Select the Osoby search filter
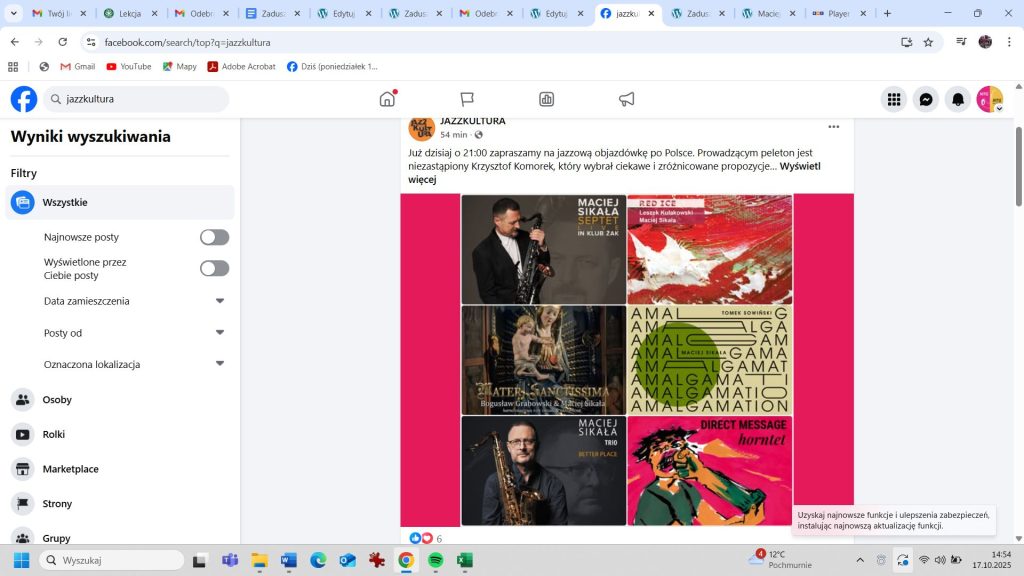The width and height of the screenshot is (1024, 576). point(57,400)
